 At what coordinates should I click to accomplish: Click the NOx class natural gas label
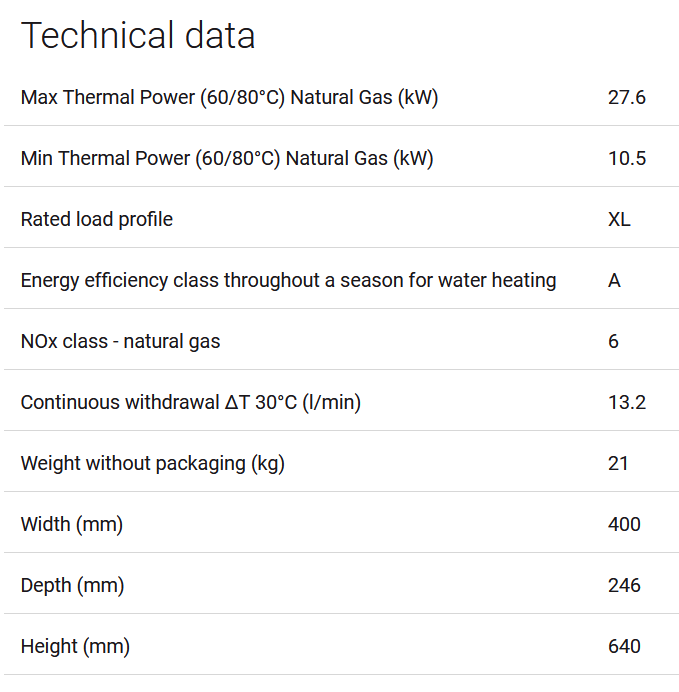pos(120,342)
